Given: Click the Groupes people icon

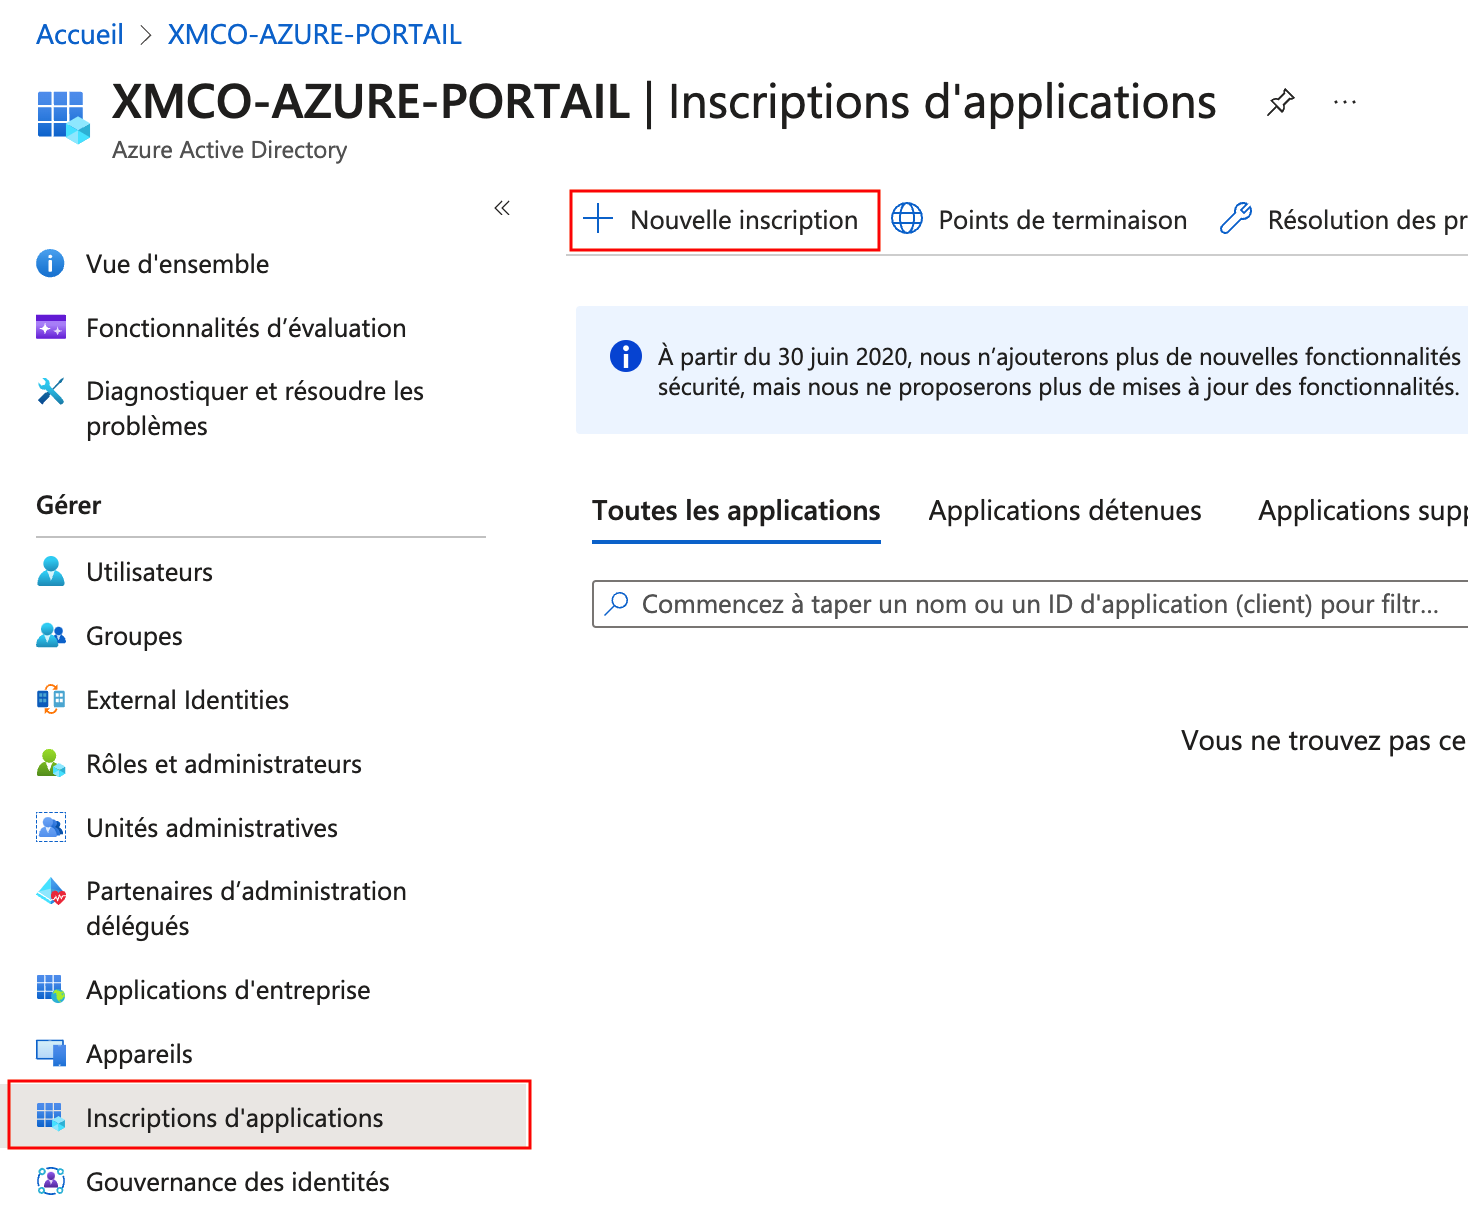Looking at the screenshot, I should click(x=50, y=636).
